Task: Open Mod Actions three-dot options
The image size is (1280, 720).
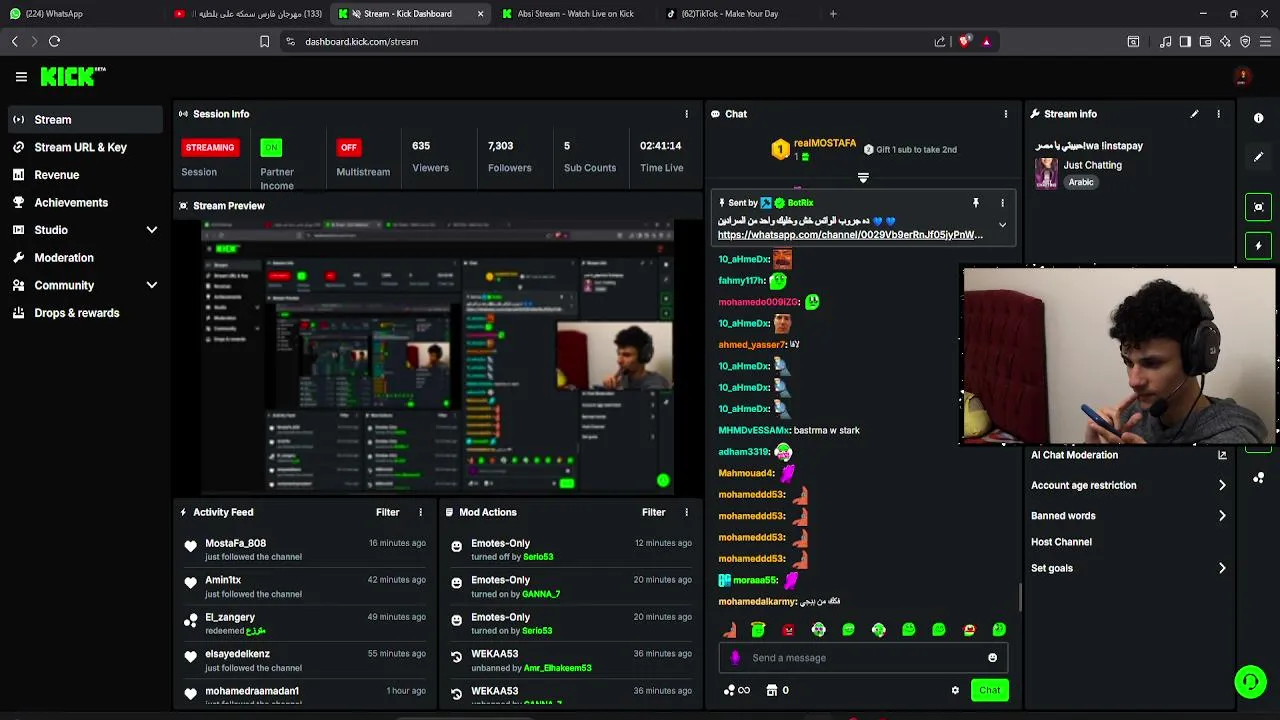Action: pyautogui.click(x=686, y=512)
